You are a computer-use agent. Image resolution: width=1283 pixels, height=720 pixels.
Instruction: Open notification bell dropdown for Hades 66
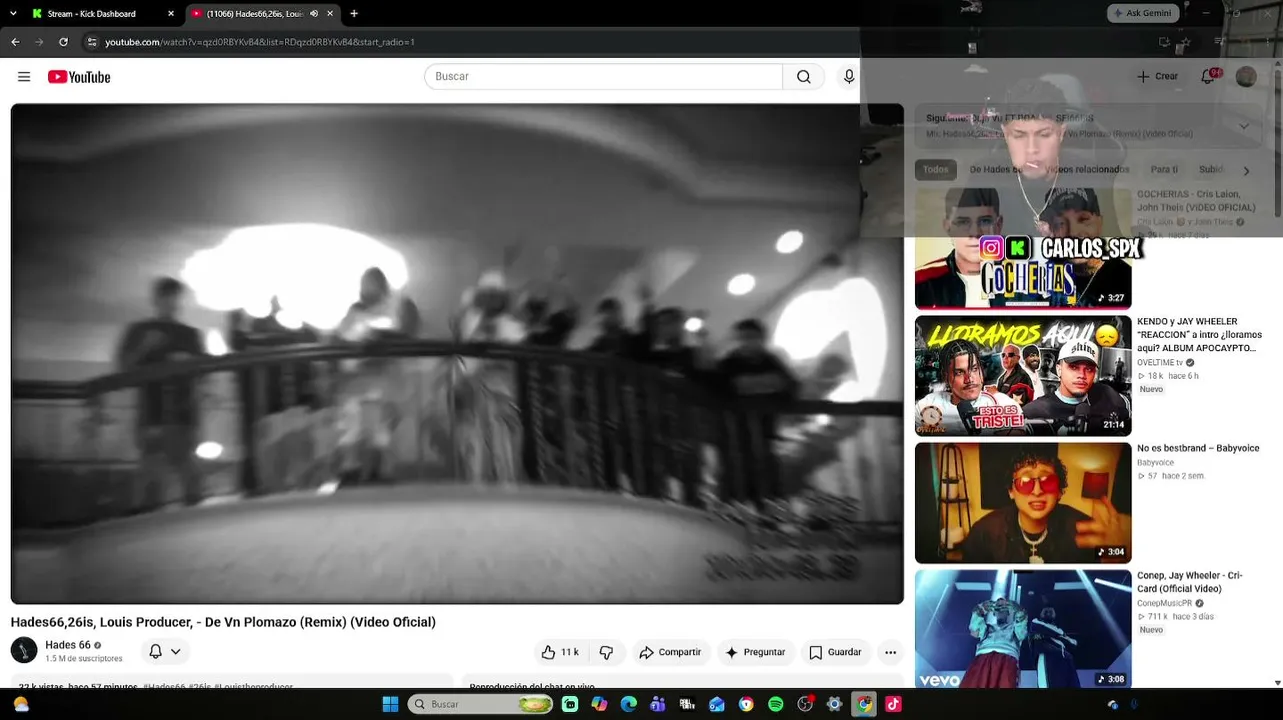pyautogui.click(x=165, y=652)
